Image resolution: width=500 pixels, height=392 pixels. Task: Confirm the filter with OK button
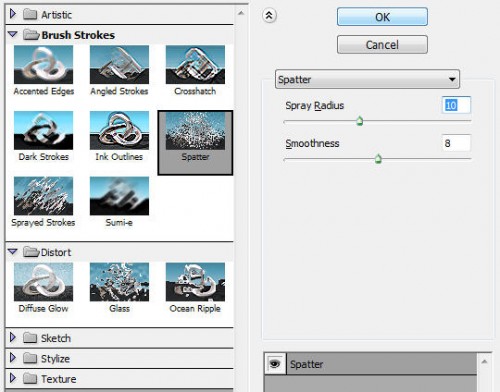[382, 17]
